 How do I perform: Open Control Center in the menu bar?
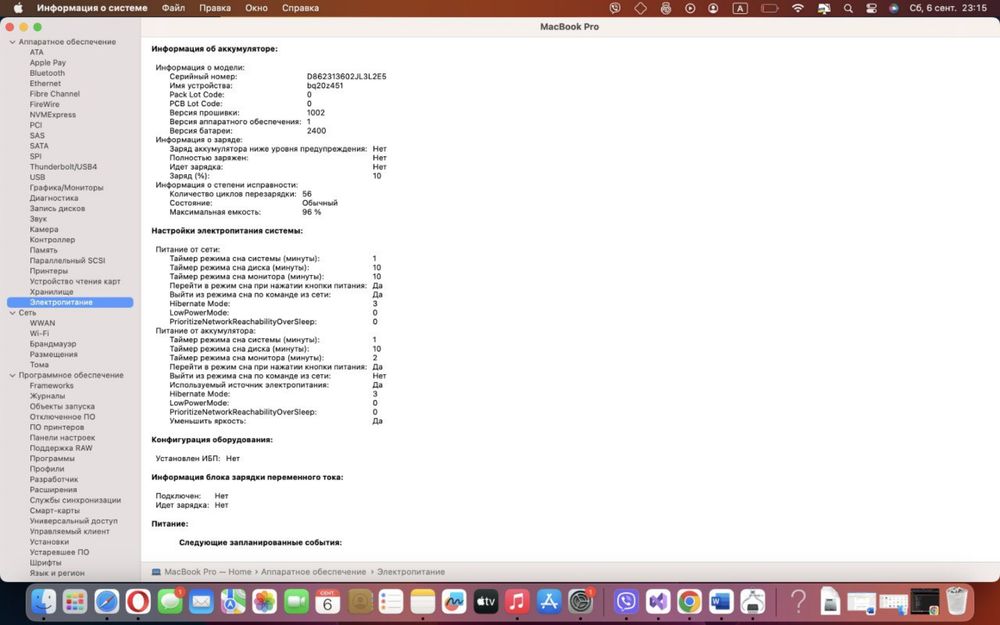tap(871, 8)
